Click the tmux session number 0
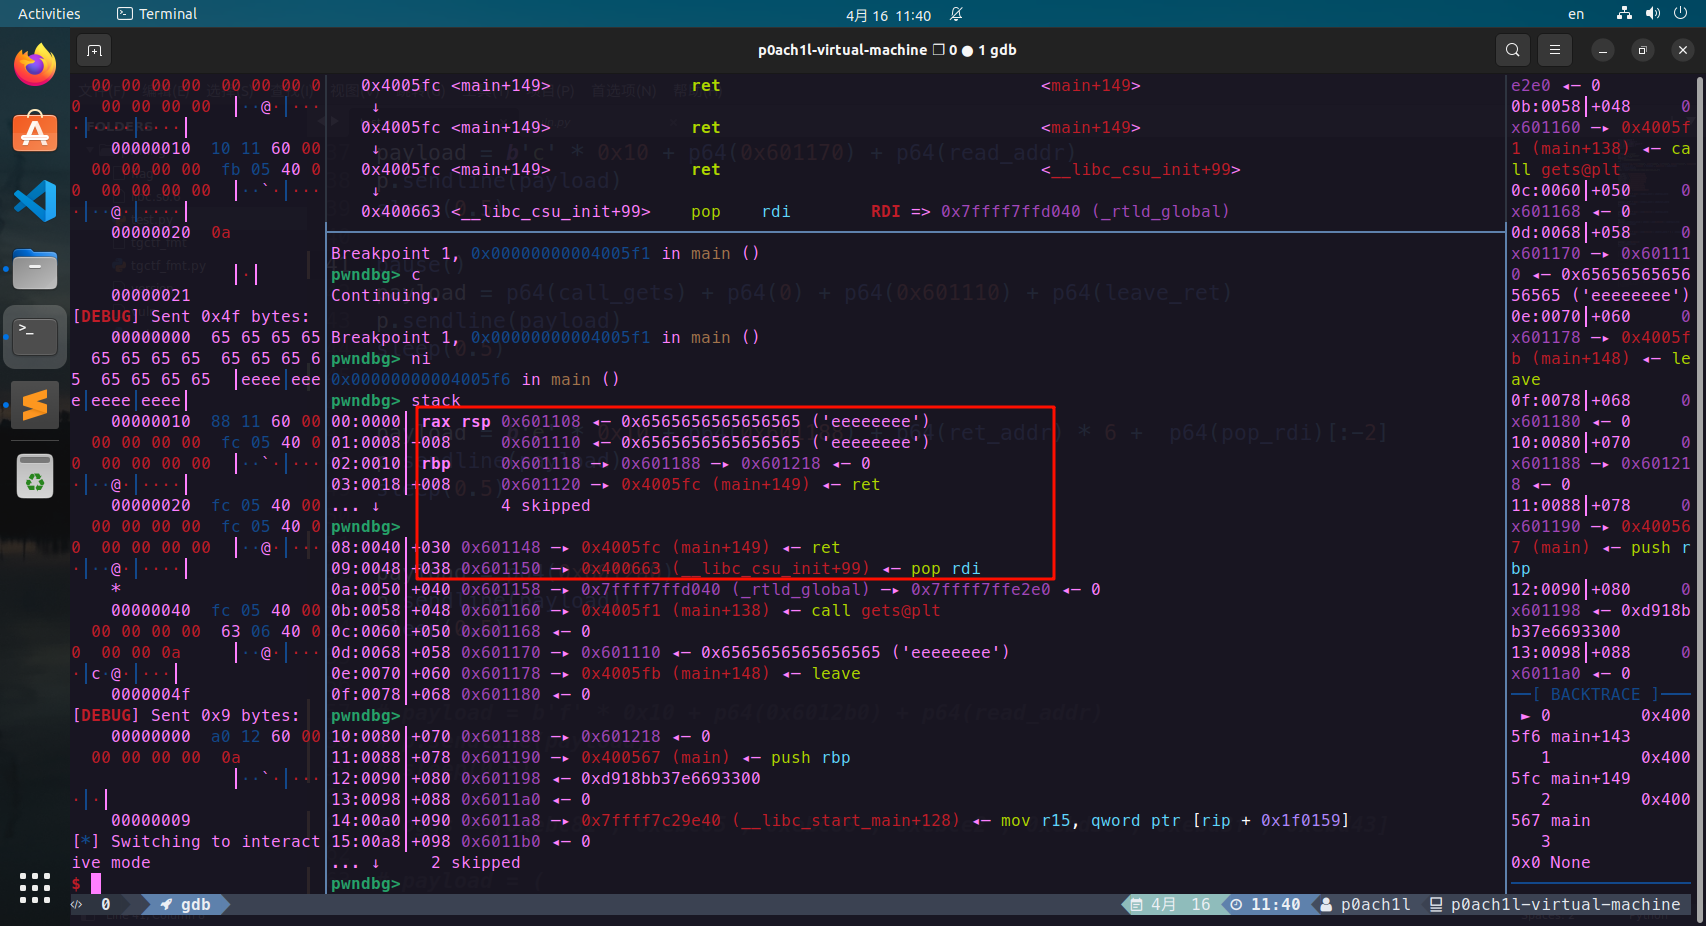 click(x=106, y=904)
